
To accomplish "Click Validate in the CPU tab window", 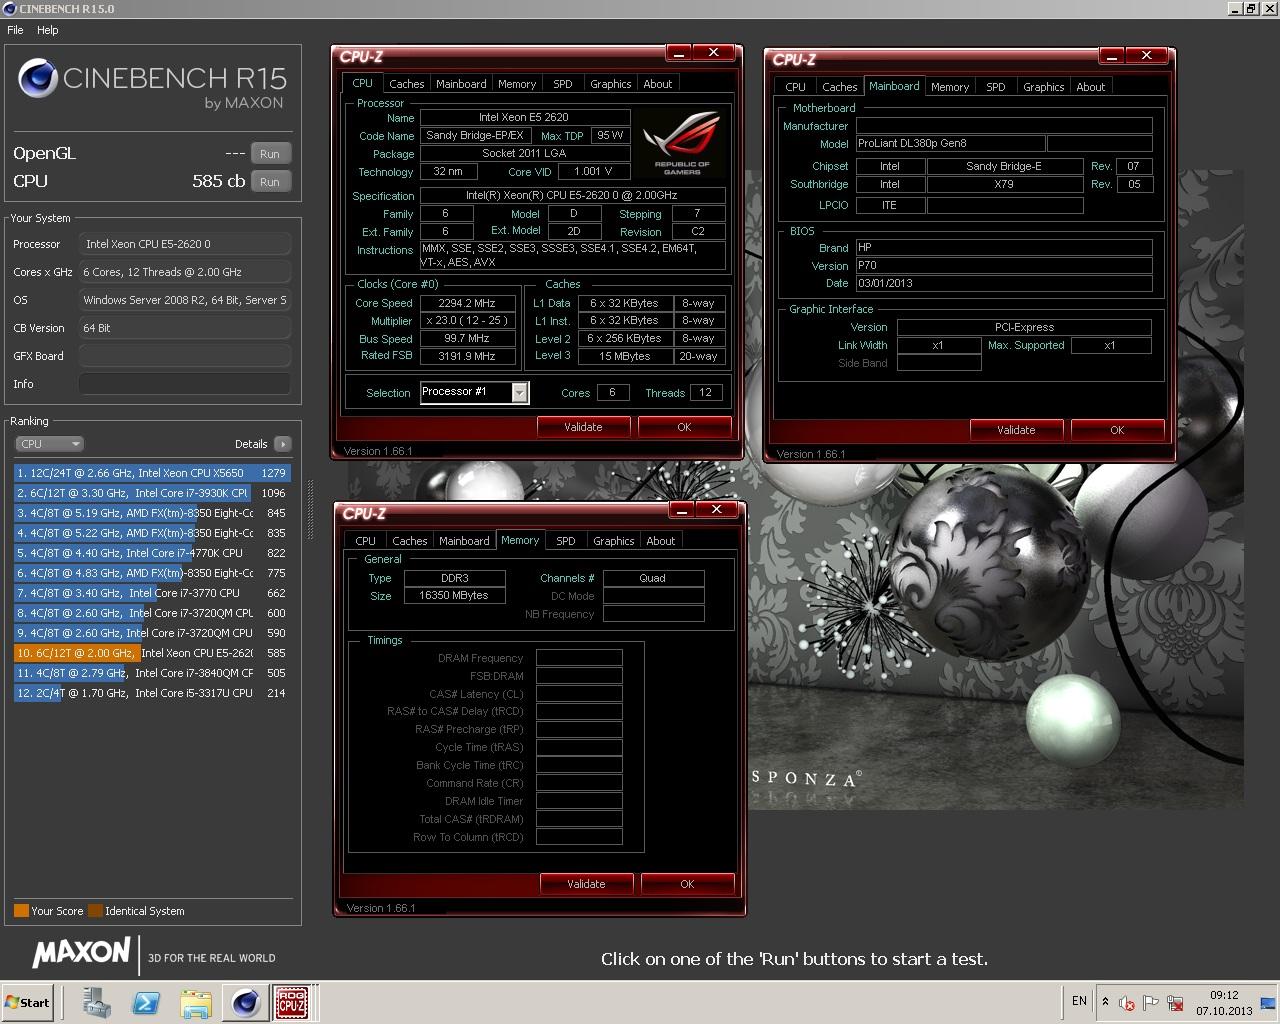I will click(x=583, y=427).
